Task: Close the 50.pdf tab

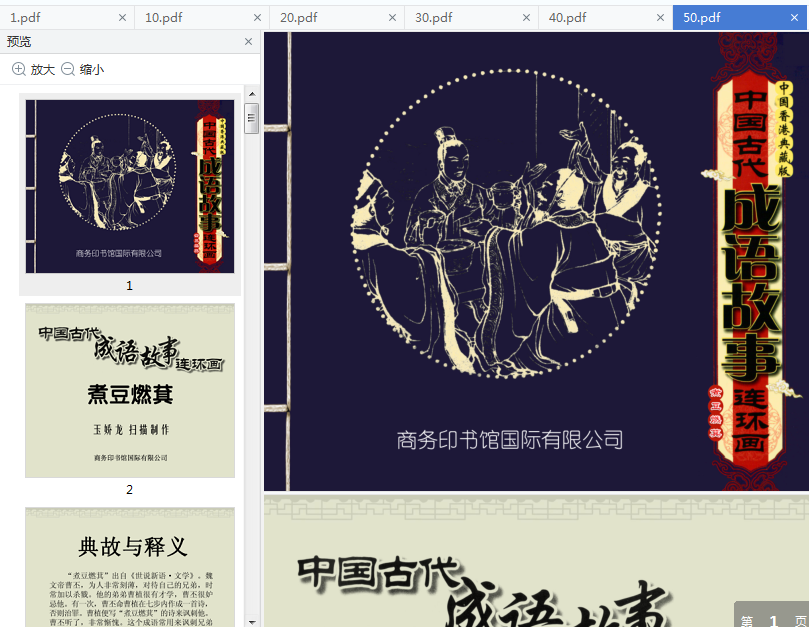Action: 795,18
